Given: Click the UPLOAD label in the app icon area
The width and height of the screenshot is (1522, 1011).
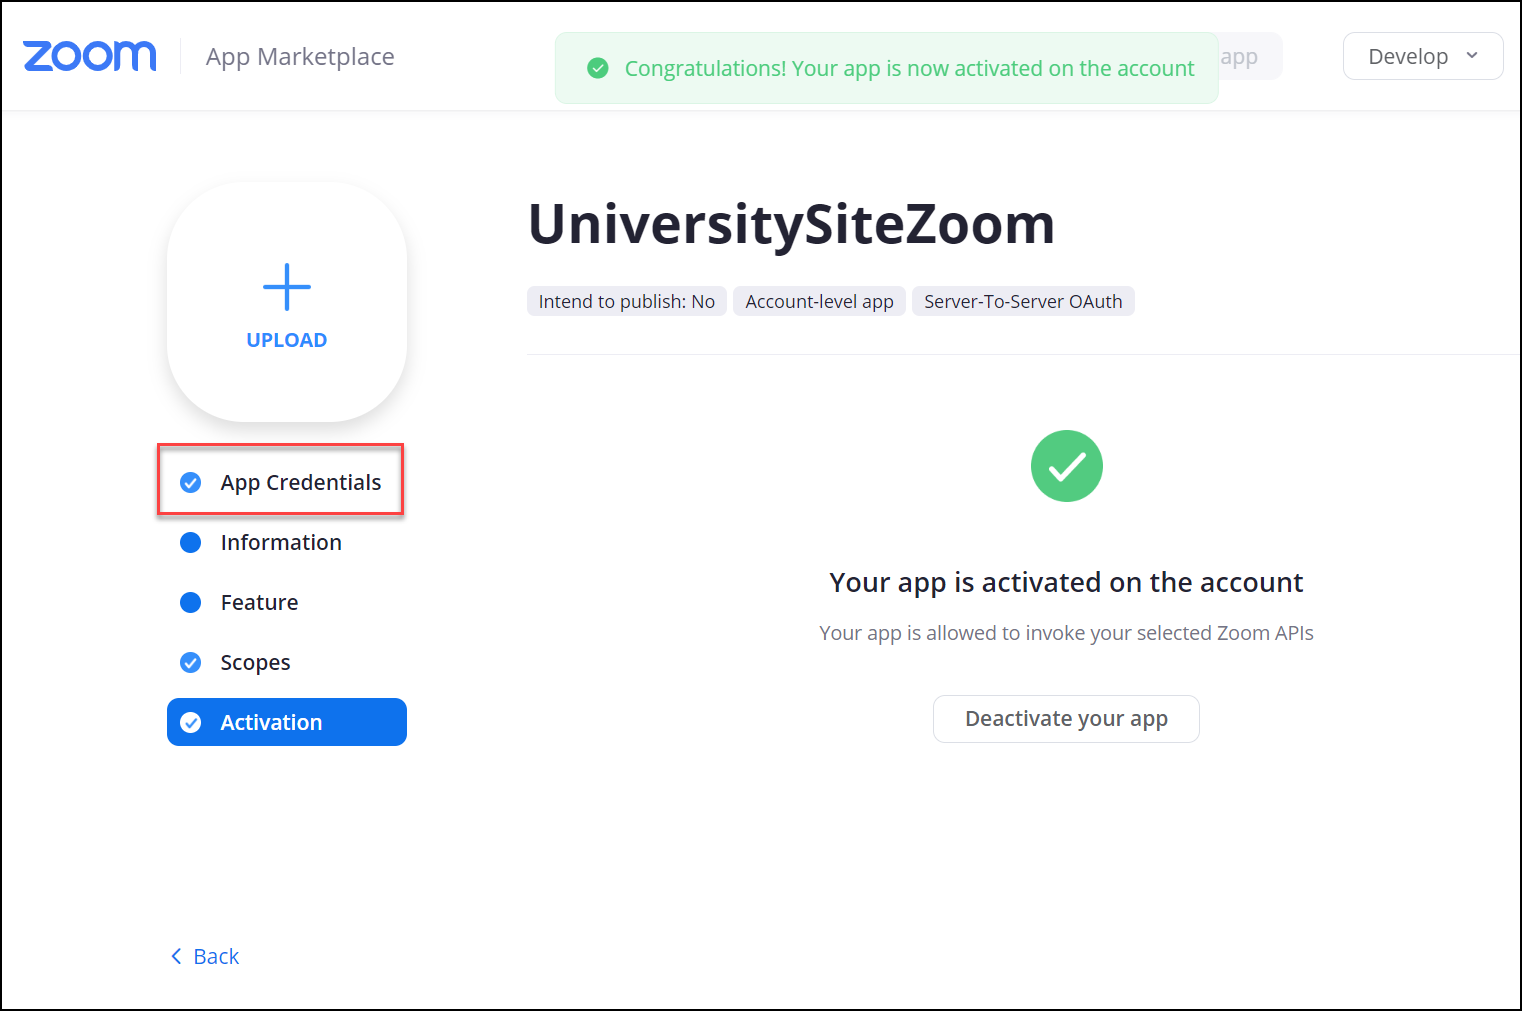Looking at the screenshot, I should [x=287, y=340].
